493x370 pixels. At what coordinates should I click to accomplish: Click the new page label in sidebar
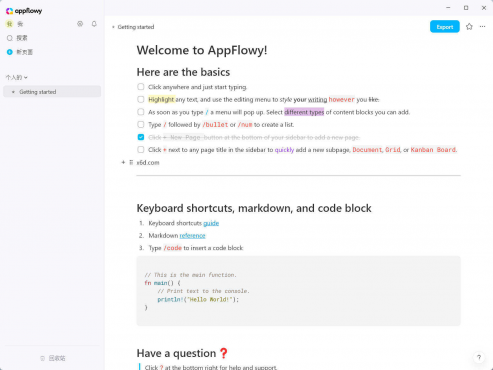click(x=25, y=52)
